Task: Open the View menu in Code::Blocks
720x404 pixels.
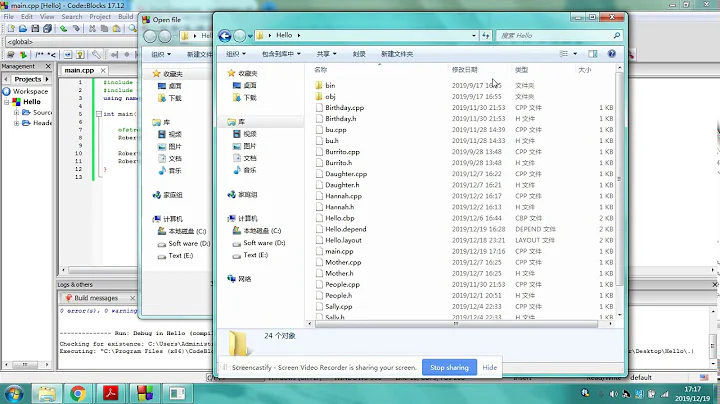Action: [47, 17]
